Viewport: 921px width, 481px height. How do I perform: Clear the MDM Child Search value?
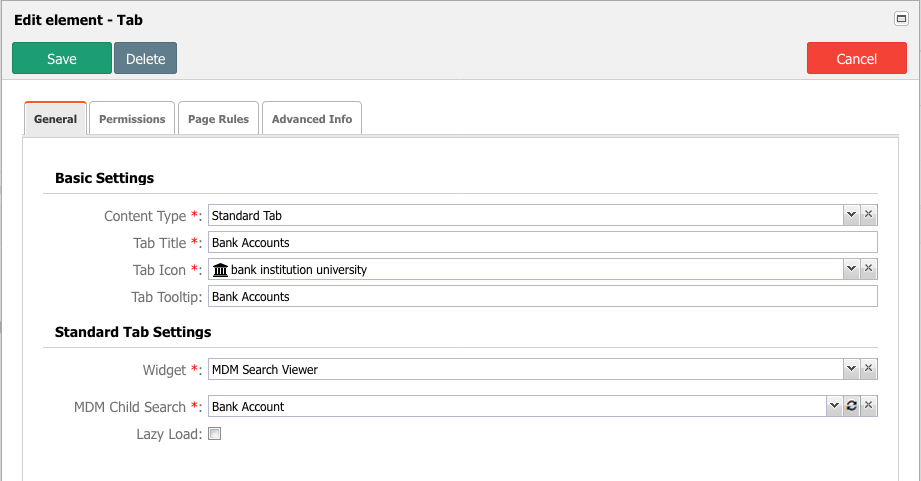click(x=868, y=406)
